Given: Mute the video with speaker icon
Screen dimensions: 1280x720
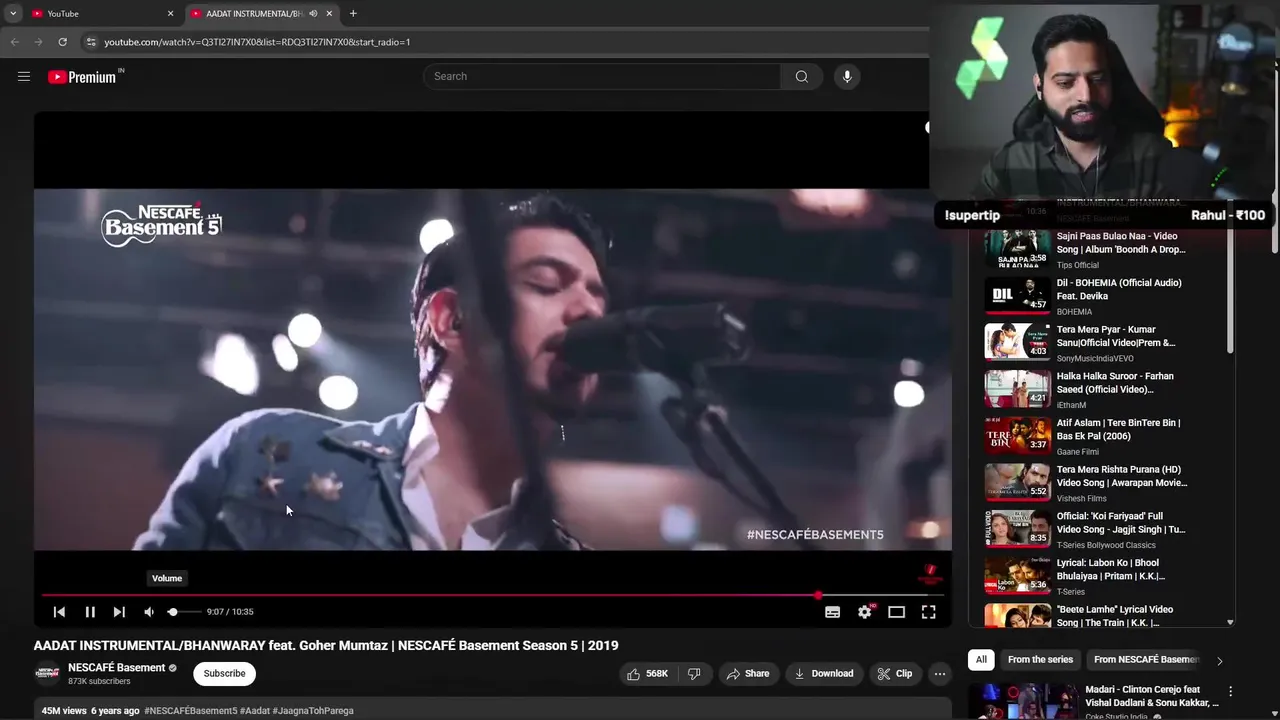Looking at the screenshot, I should [149, 612].
